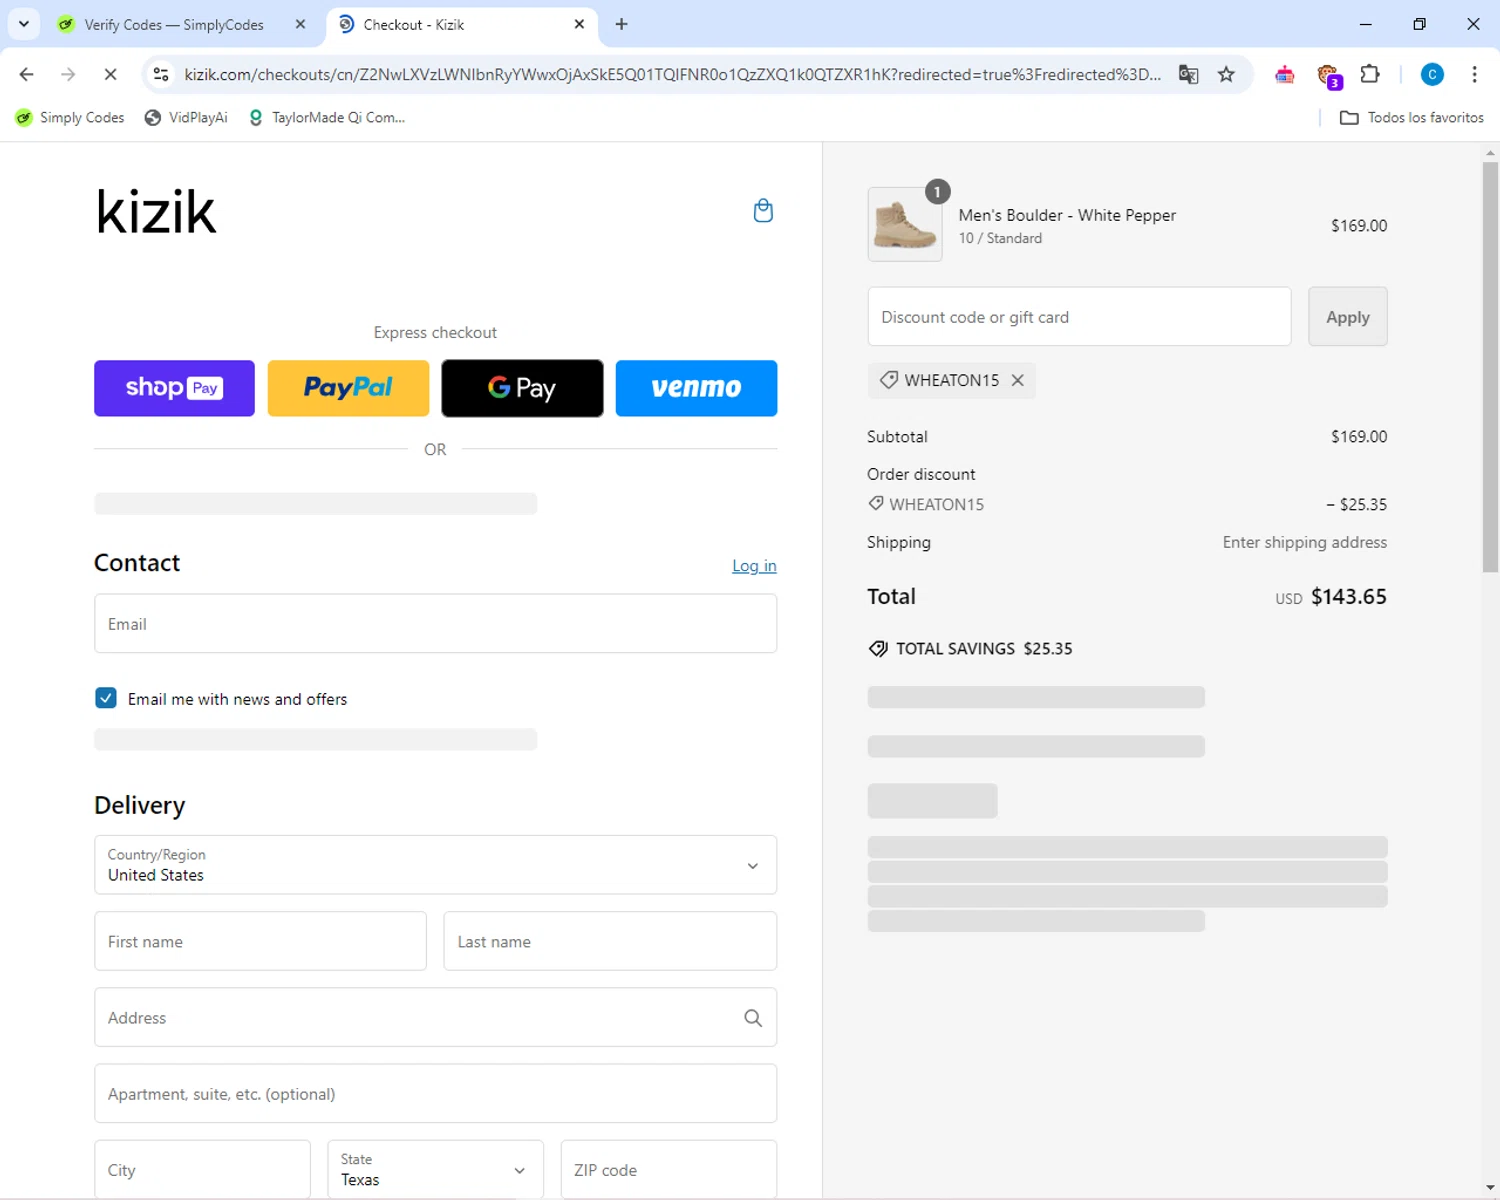Click the Apartment, suite, etc. field
This screenshot has width=1500, height=1200.
click(435, 1093)
